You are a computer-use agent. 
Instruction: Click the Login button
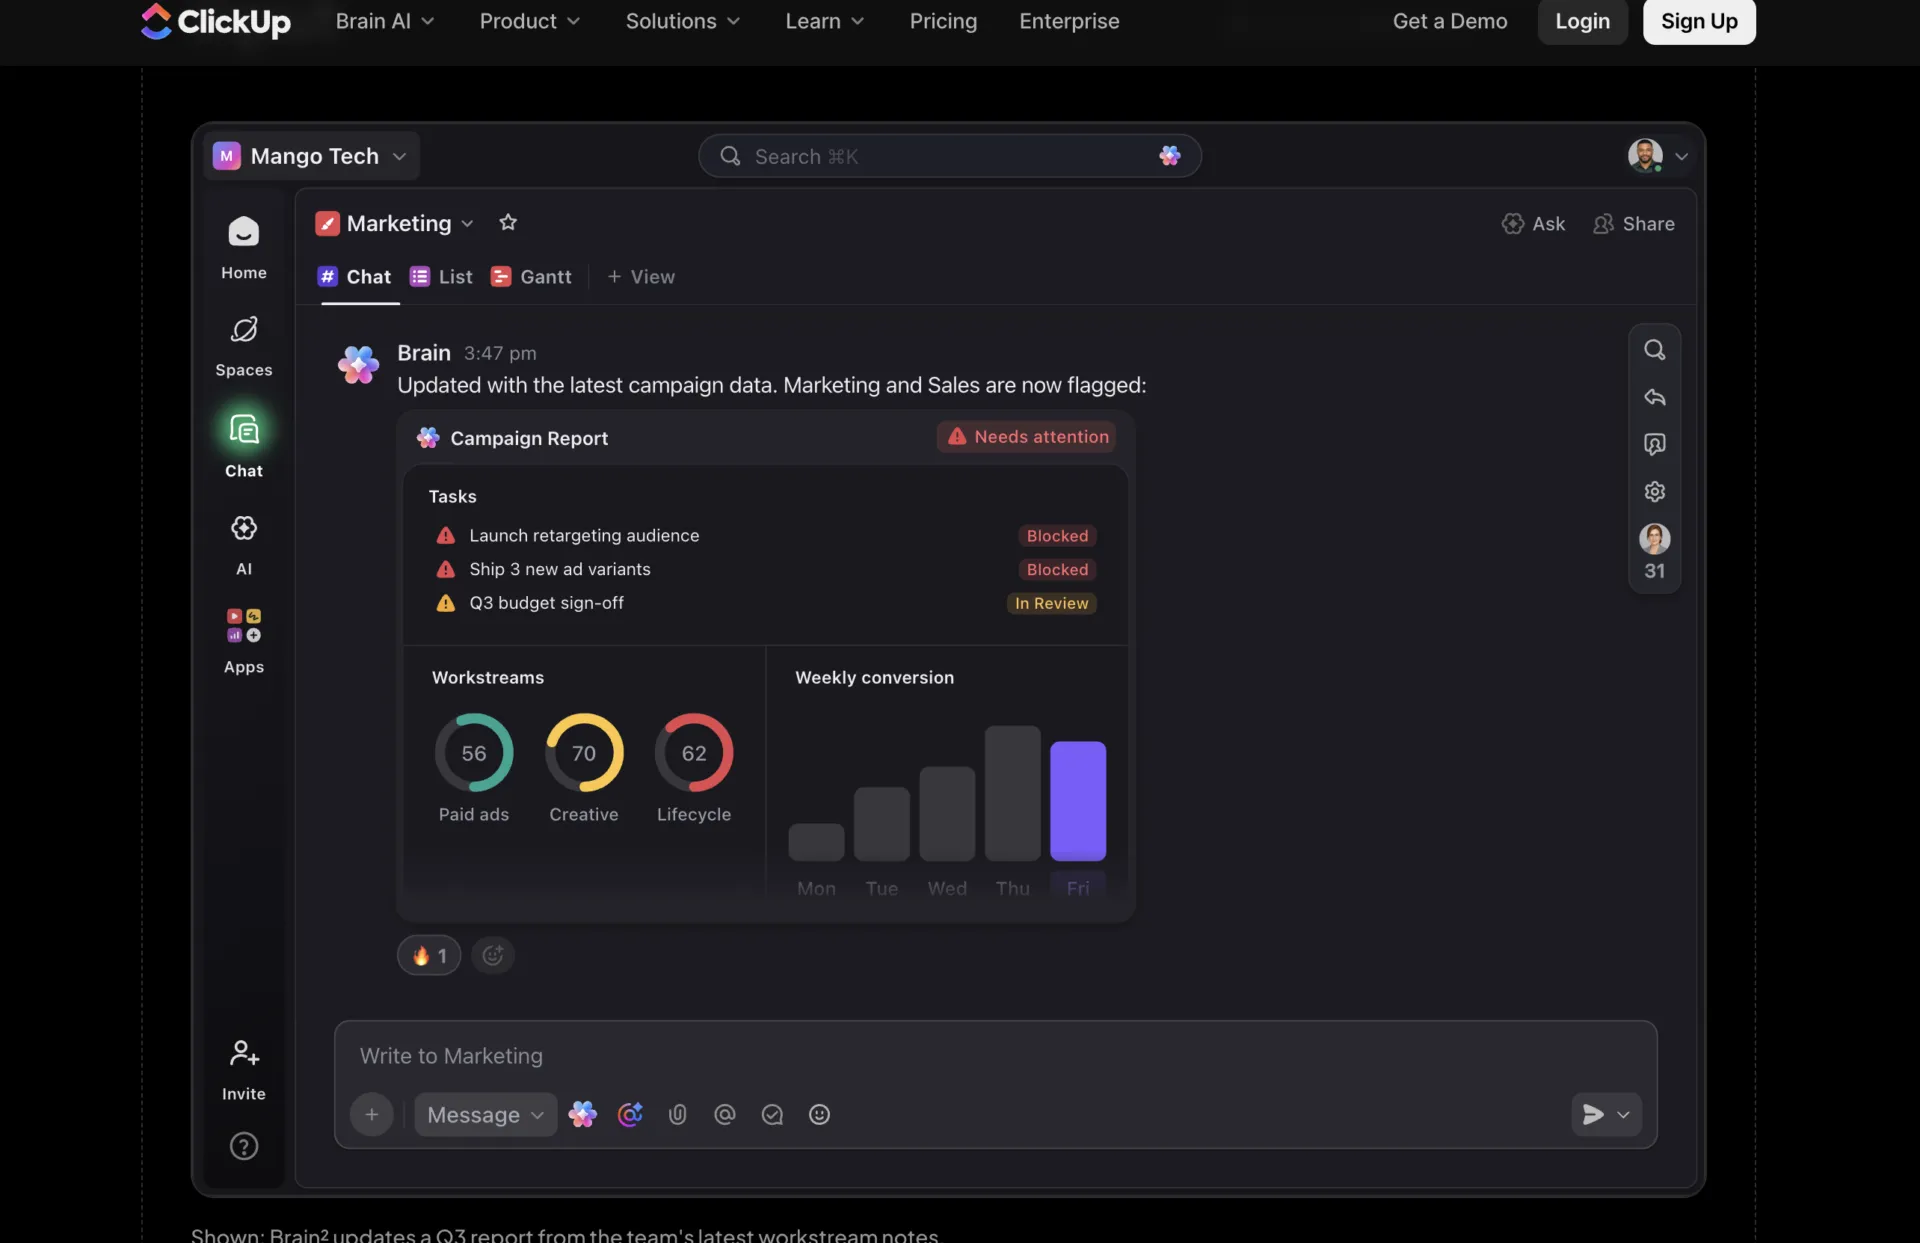tap(1583, 21)
